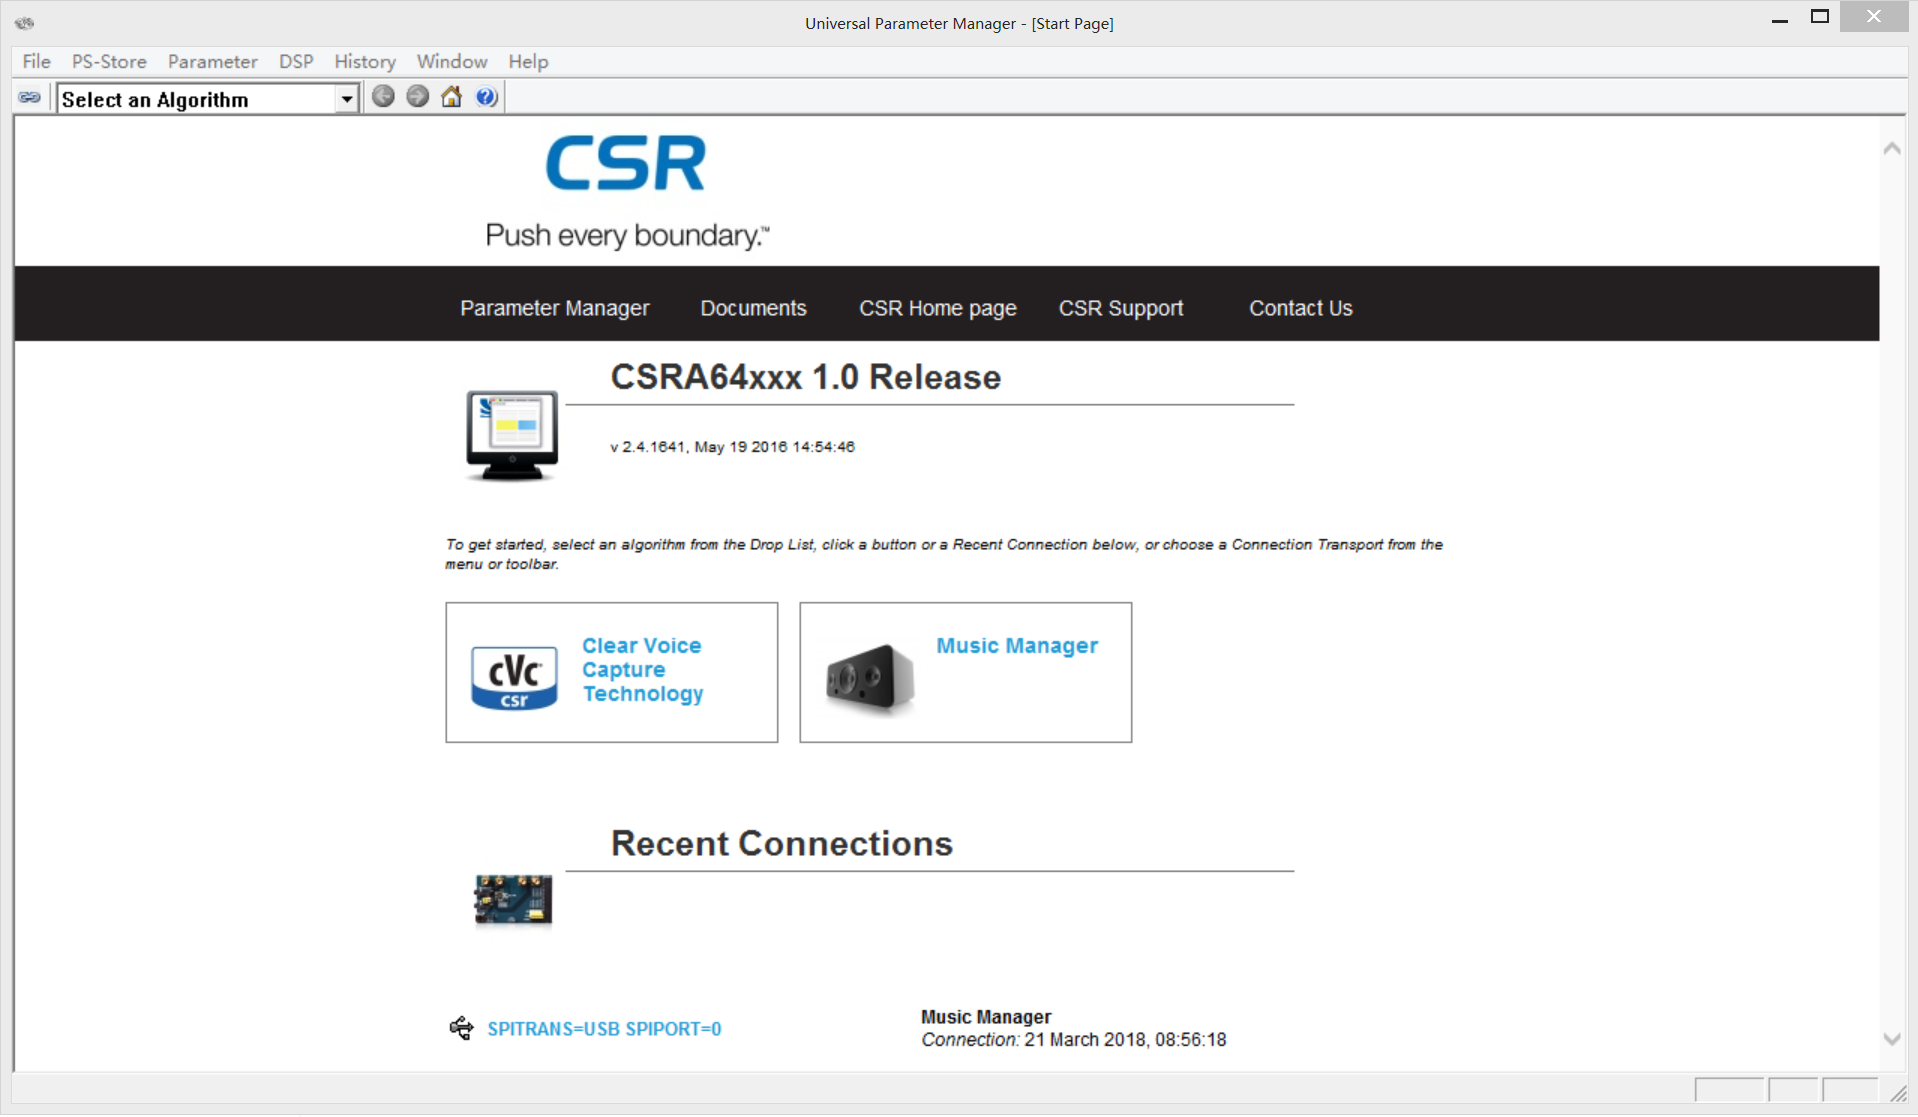Visit CSR Home page link

(x=938, y=308)
